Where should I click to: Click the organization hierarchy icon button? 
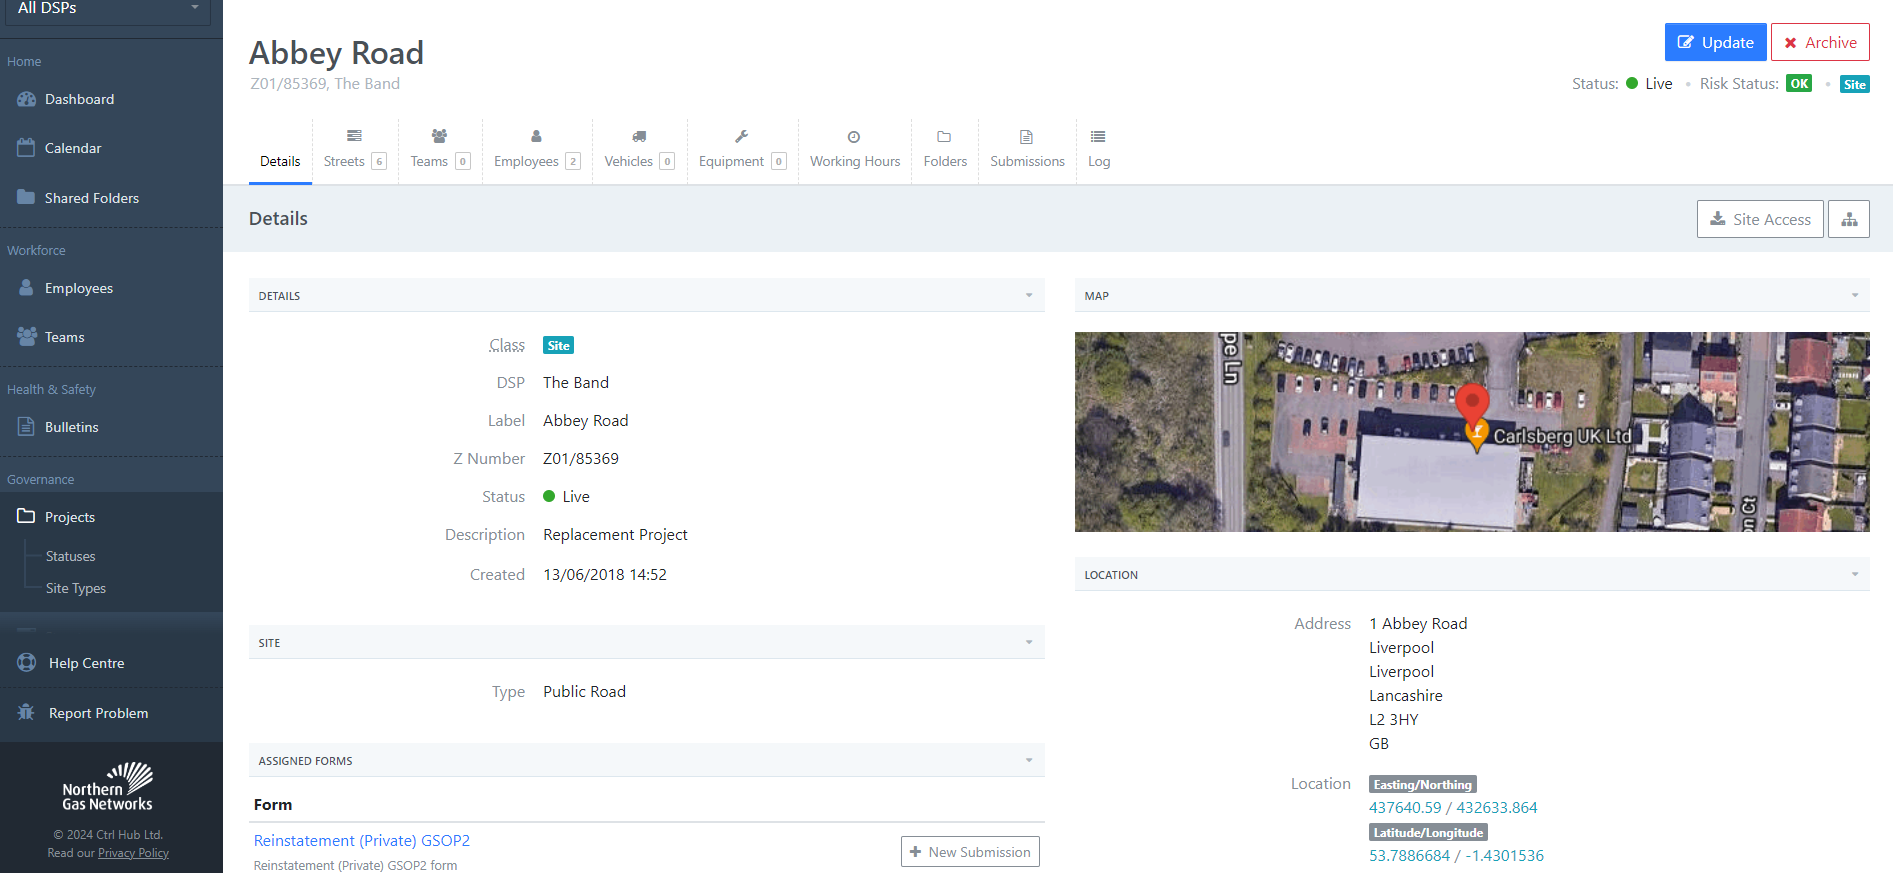click(1848, 219)
